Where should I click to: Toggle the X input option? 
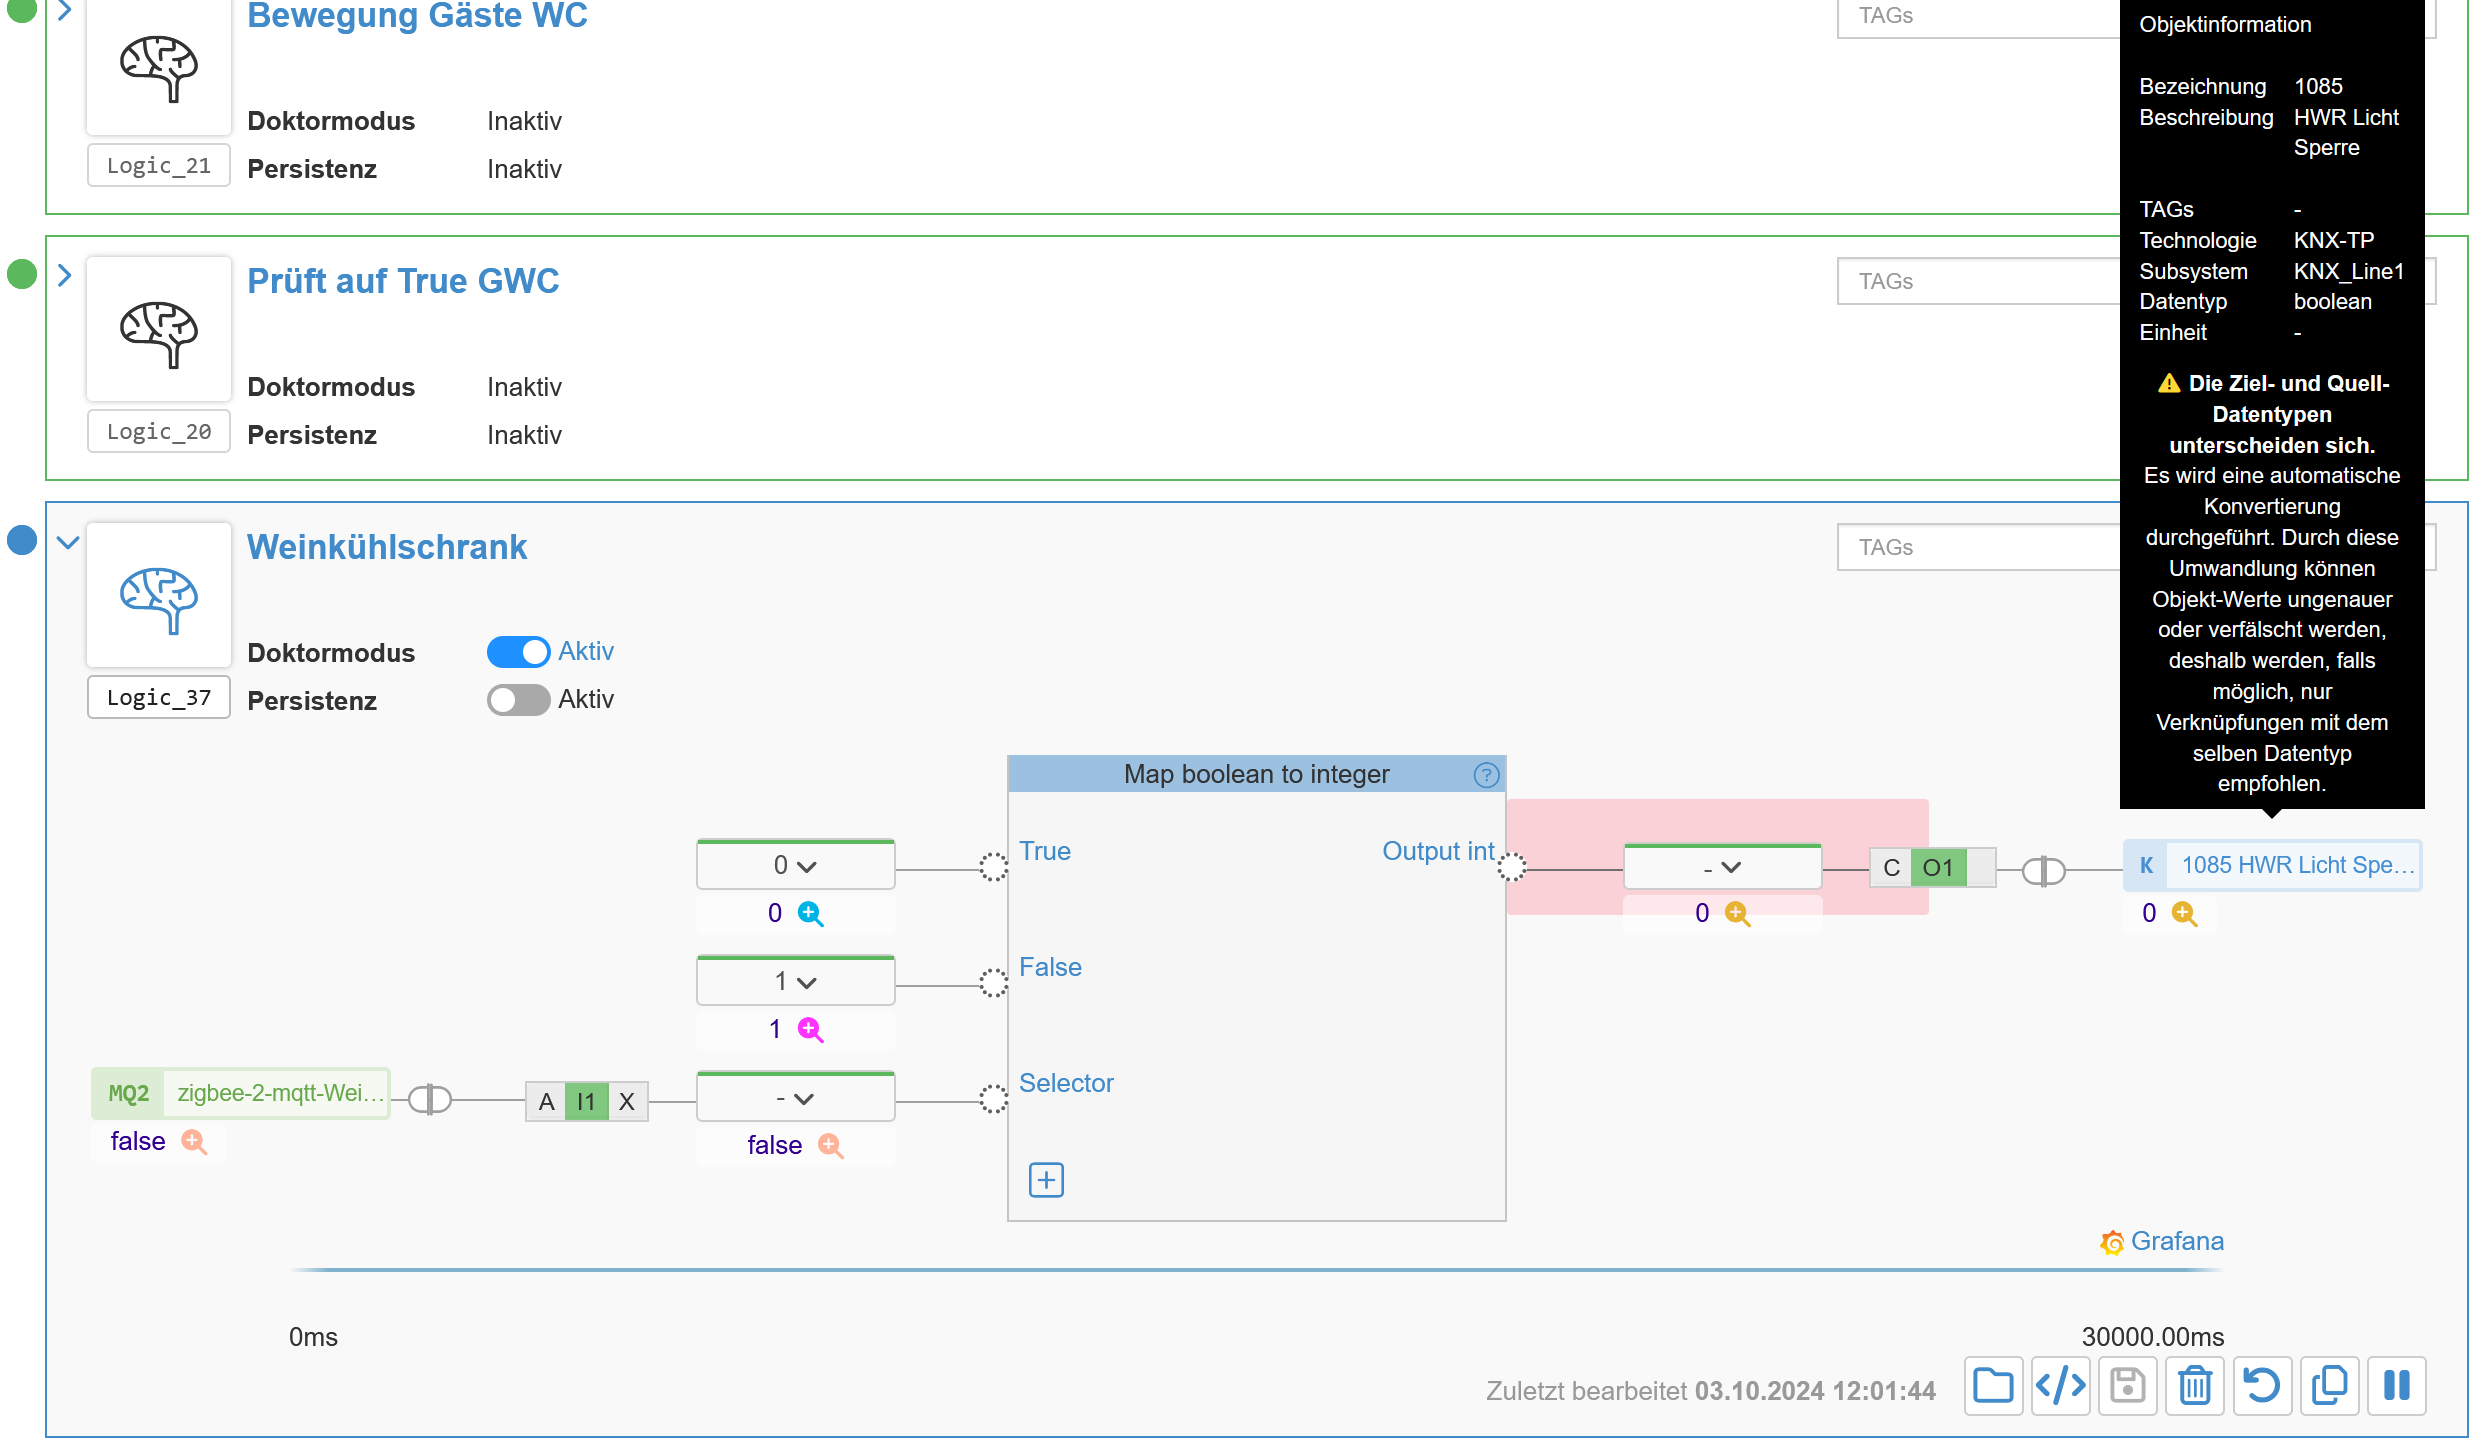627,1101
